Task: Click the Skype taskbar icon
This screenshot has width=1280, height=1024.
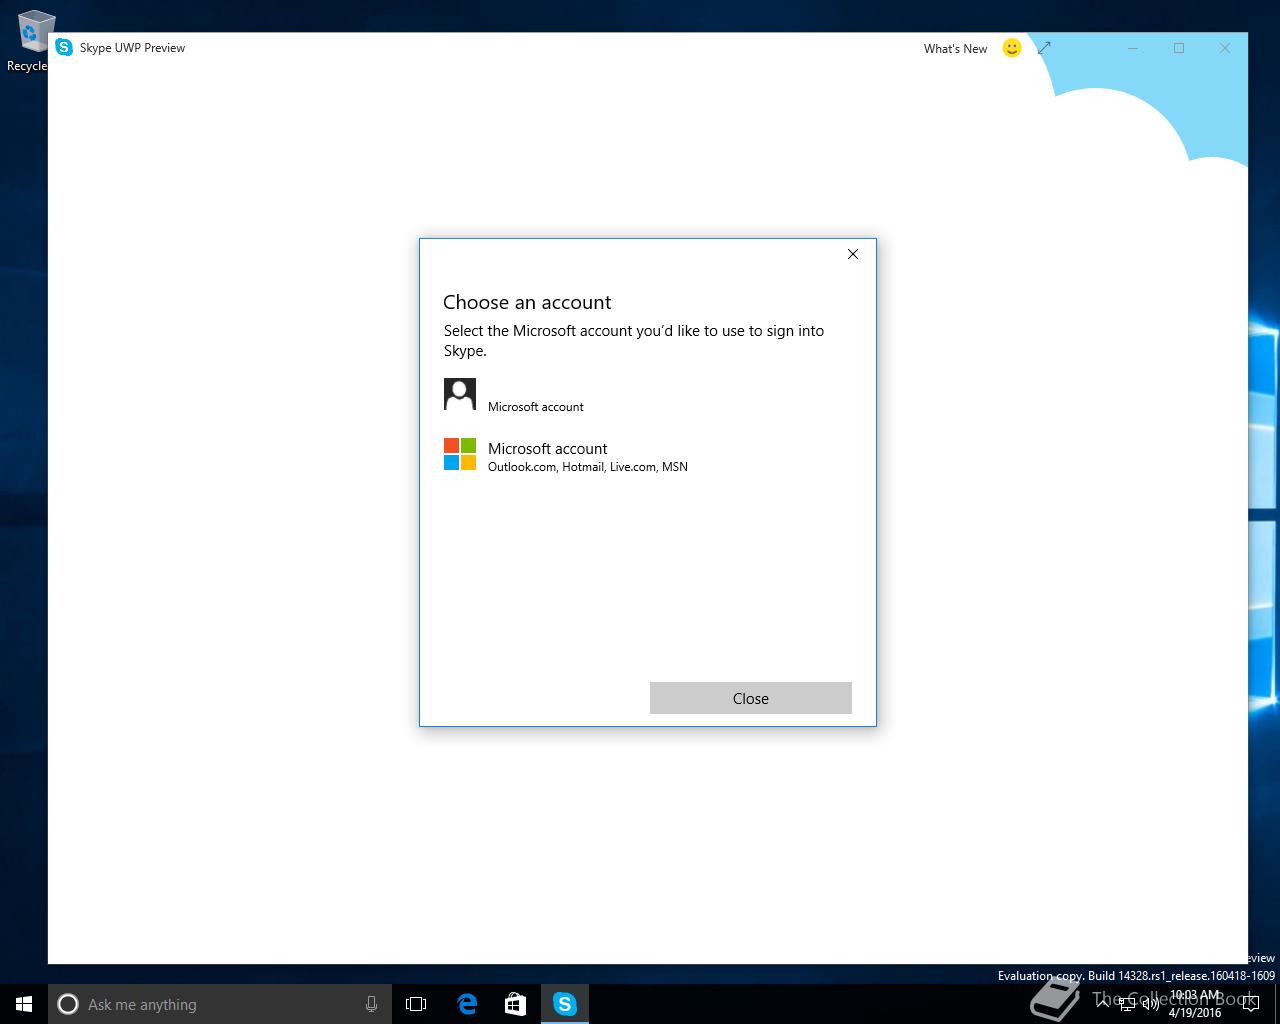Action: pyautogui.click(x=565, y=1004)
